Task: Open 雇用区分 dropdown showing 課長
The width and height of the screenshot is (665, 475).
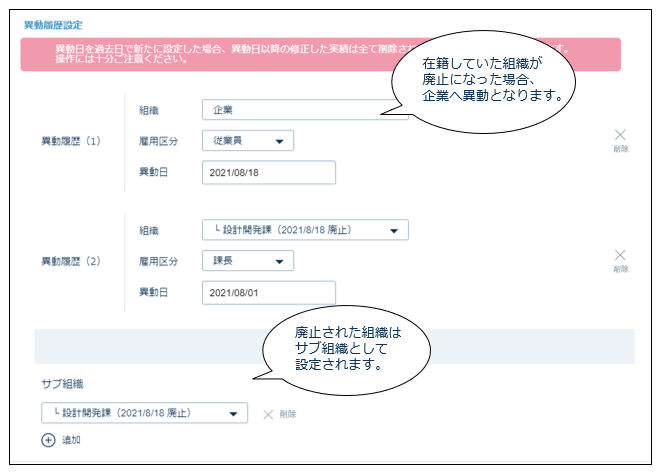Action: click(x=248, y=261)
